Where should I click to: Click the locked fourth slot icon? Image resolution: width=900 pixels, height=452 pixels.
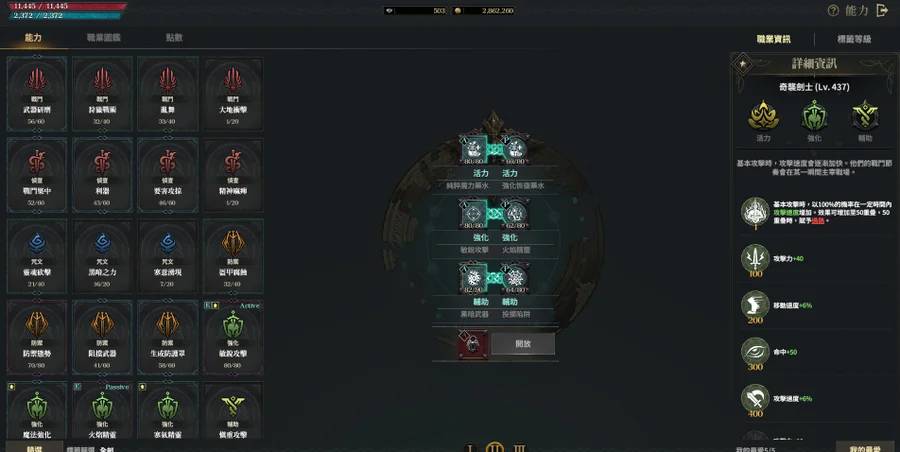[472, 344]
